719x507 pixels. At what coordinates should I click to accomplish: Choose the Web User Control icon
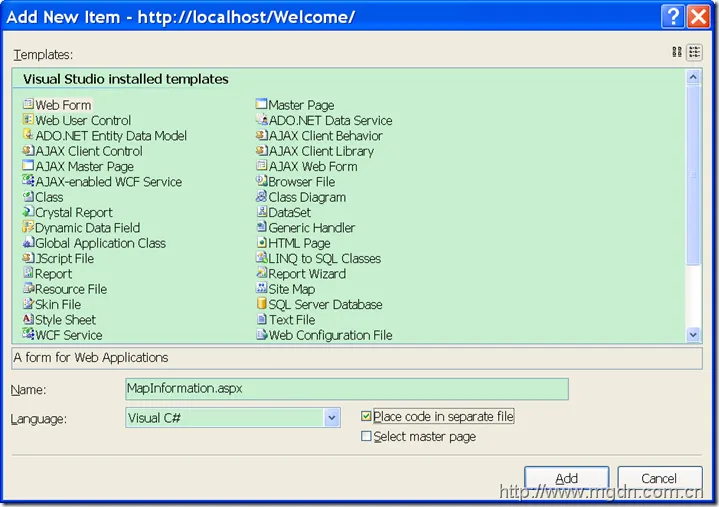tap(28, 120)
